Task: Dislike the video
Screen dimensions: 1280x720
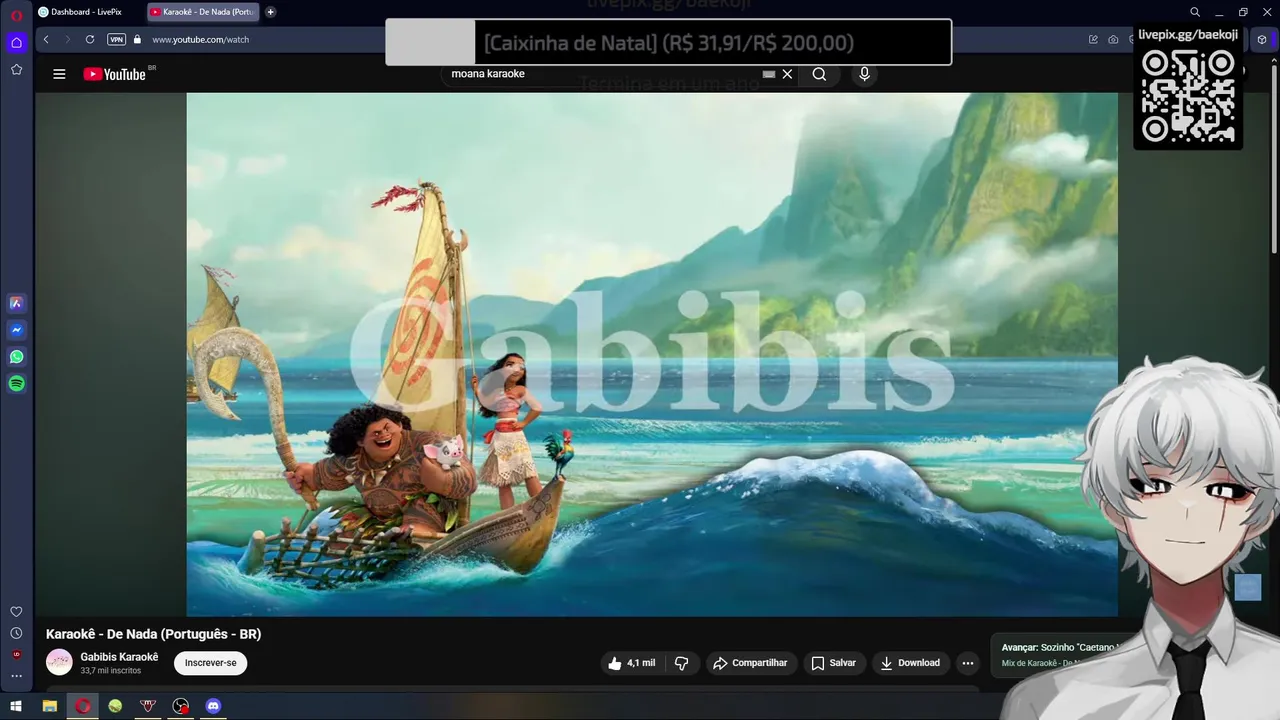Action: click(681, 663)
